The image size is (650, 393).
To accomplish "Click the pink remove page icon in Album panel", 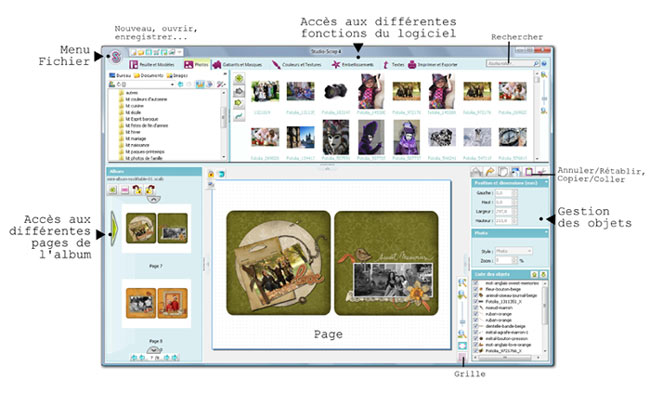I will coord(125,190).
